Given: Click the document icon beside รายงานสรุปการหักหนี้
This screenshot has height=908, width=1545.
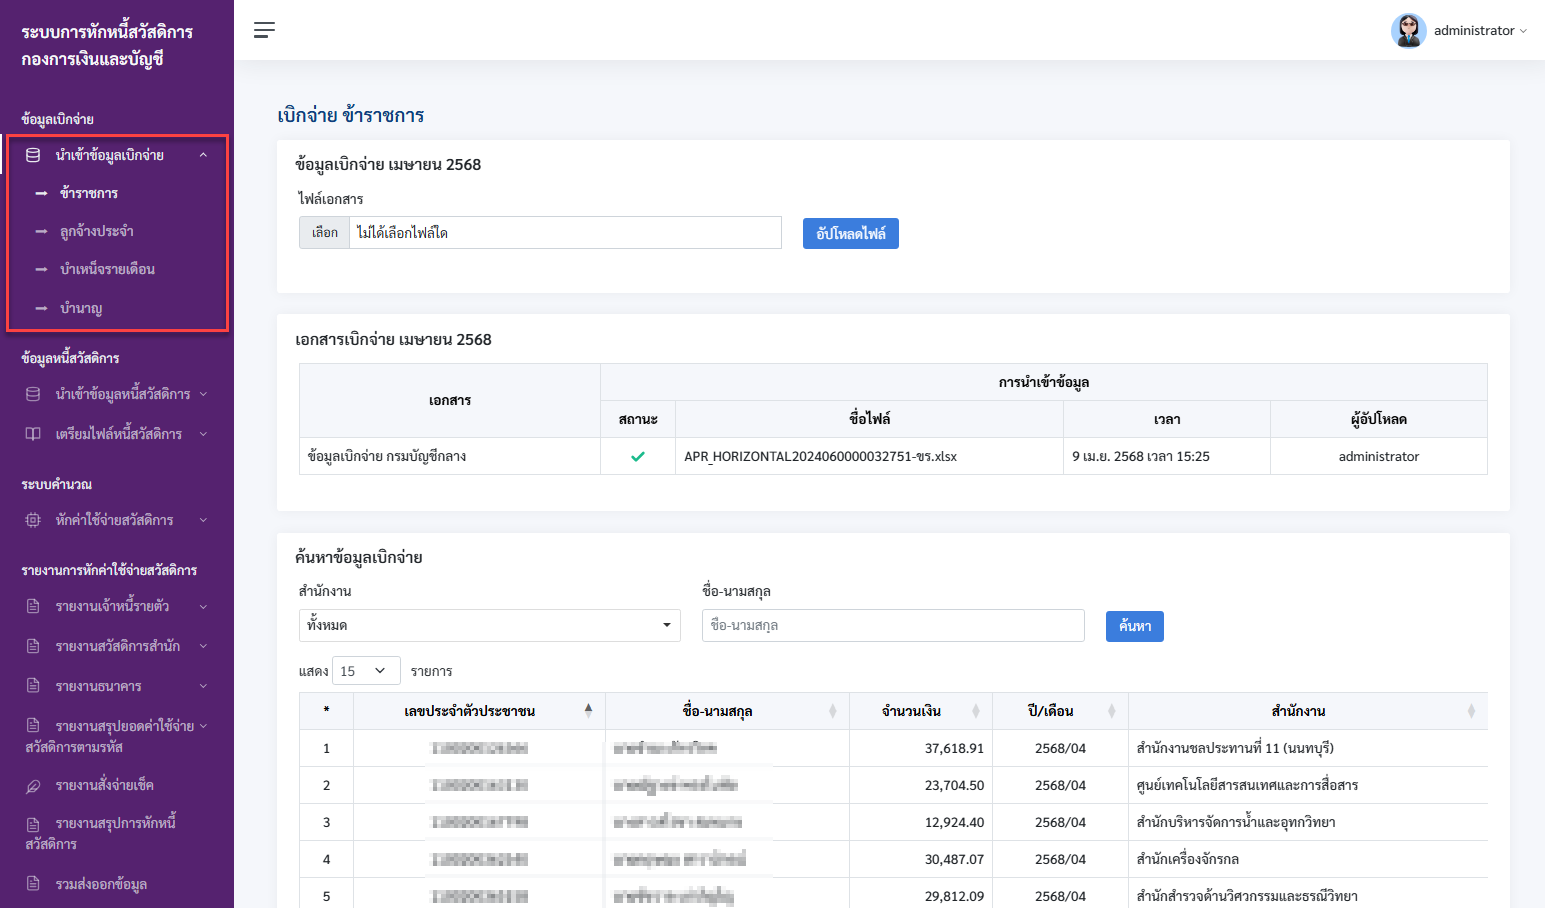Looking at the screenshot, I should [33, 824].
